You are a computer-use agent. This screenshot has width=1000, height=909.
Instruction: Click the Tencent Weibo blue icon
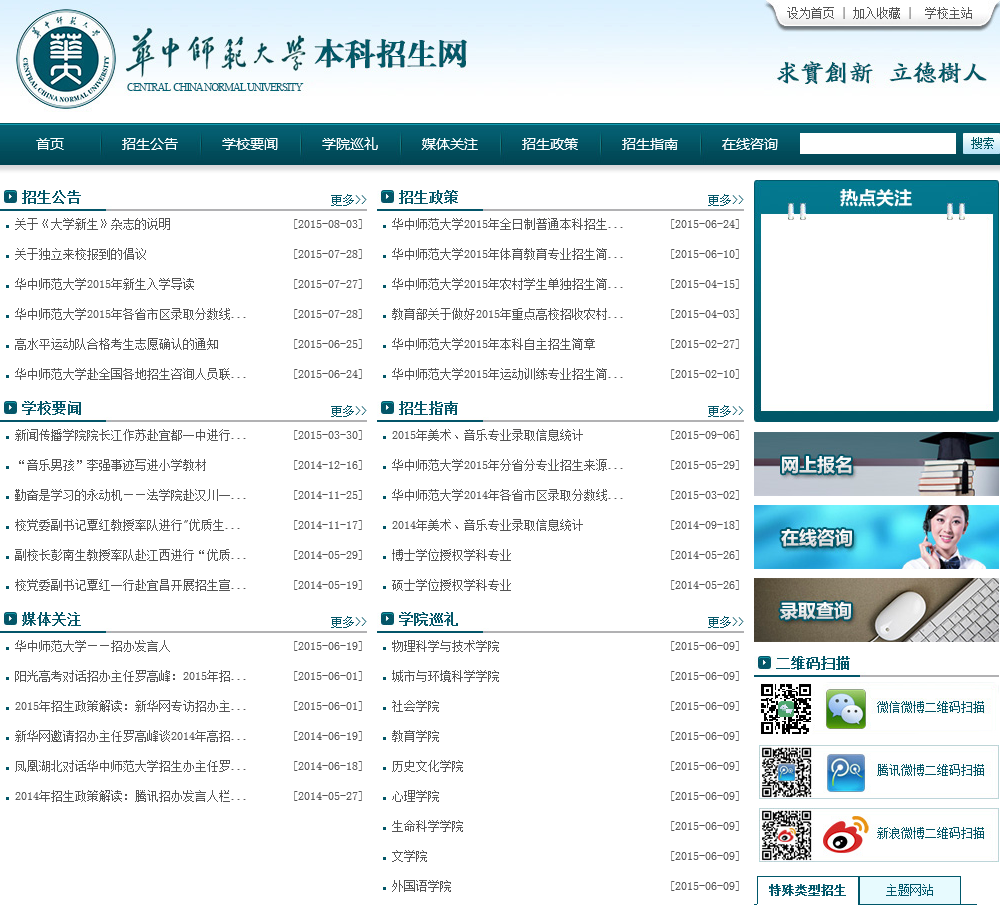coord(846,772)
